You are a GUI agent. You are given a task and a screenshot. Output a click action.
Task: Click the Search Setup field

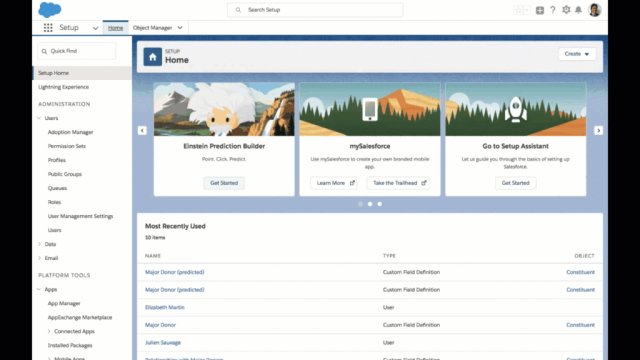click(x=315, y=10)
